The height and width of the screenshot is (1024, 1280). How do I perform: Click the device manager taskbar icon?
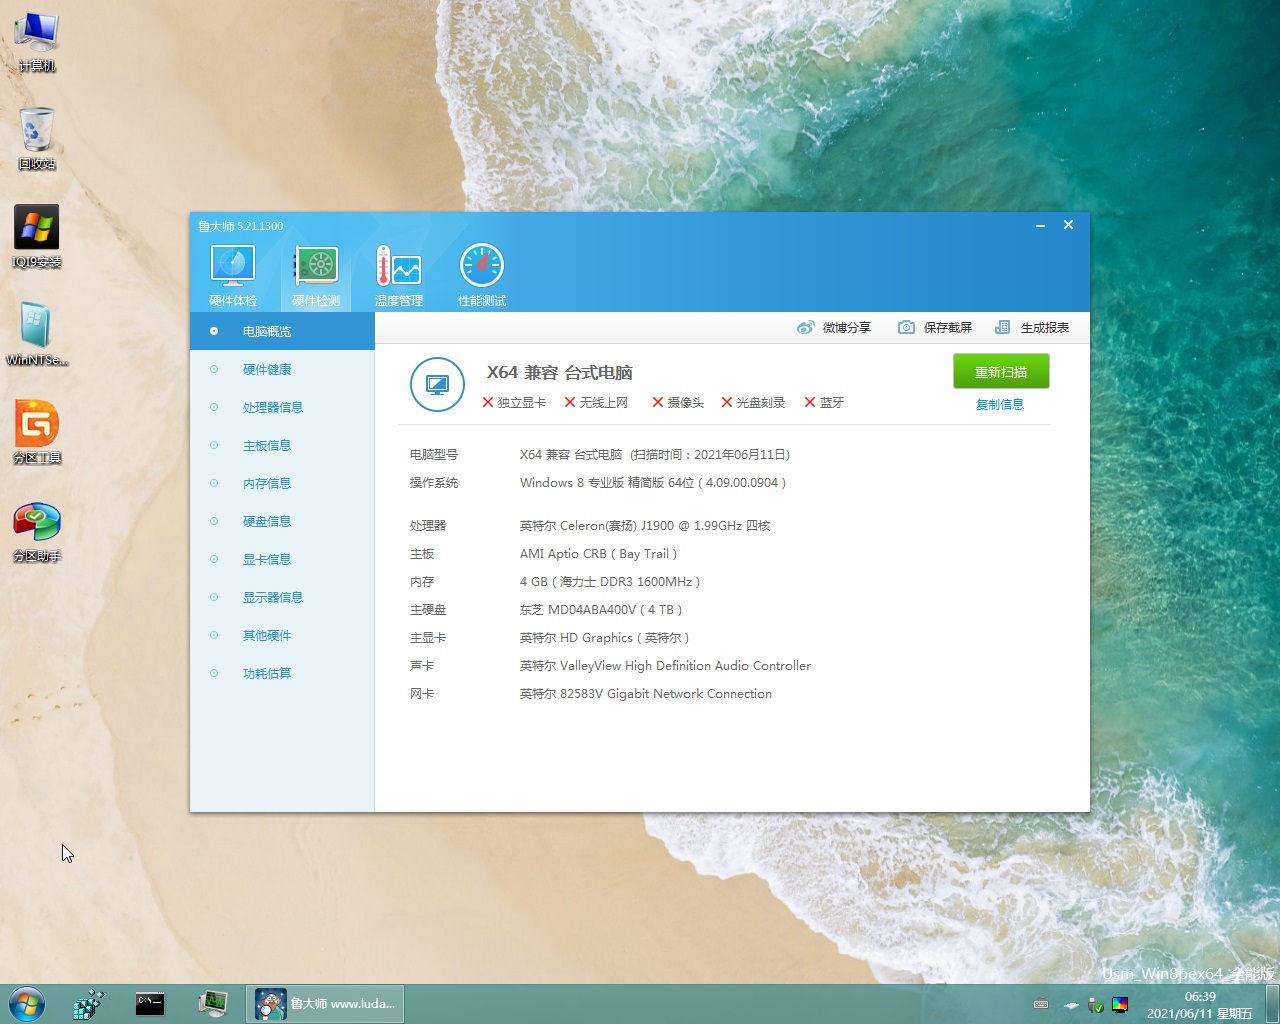point(212,1004)
